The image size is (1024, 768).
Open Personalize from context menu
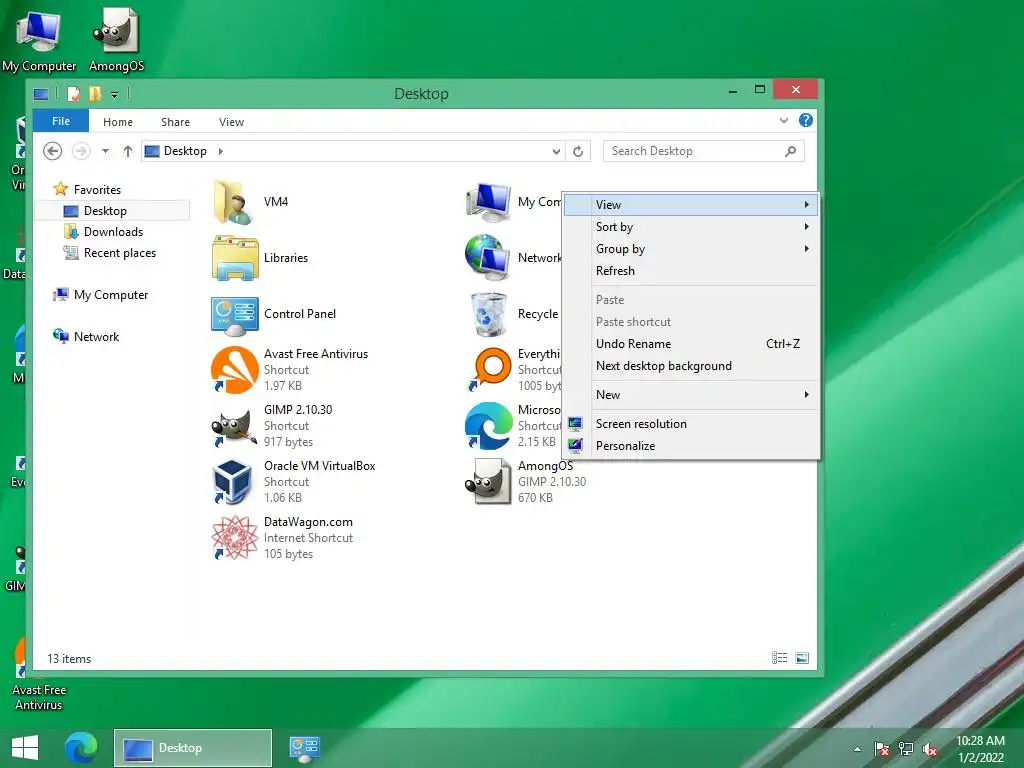tap(691, 446)
